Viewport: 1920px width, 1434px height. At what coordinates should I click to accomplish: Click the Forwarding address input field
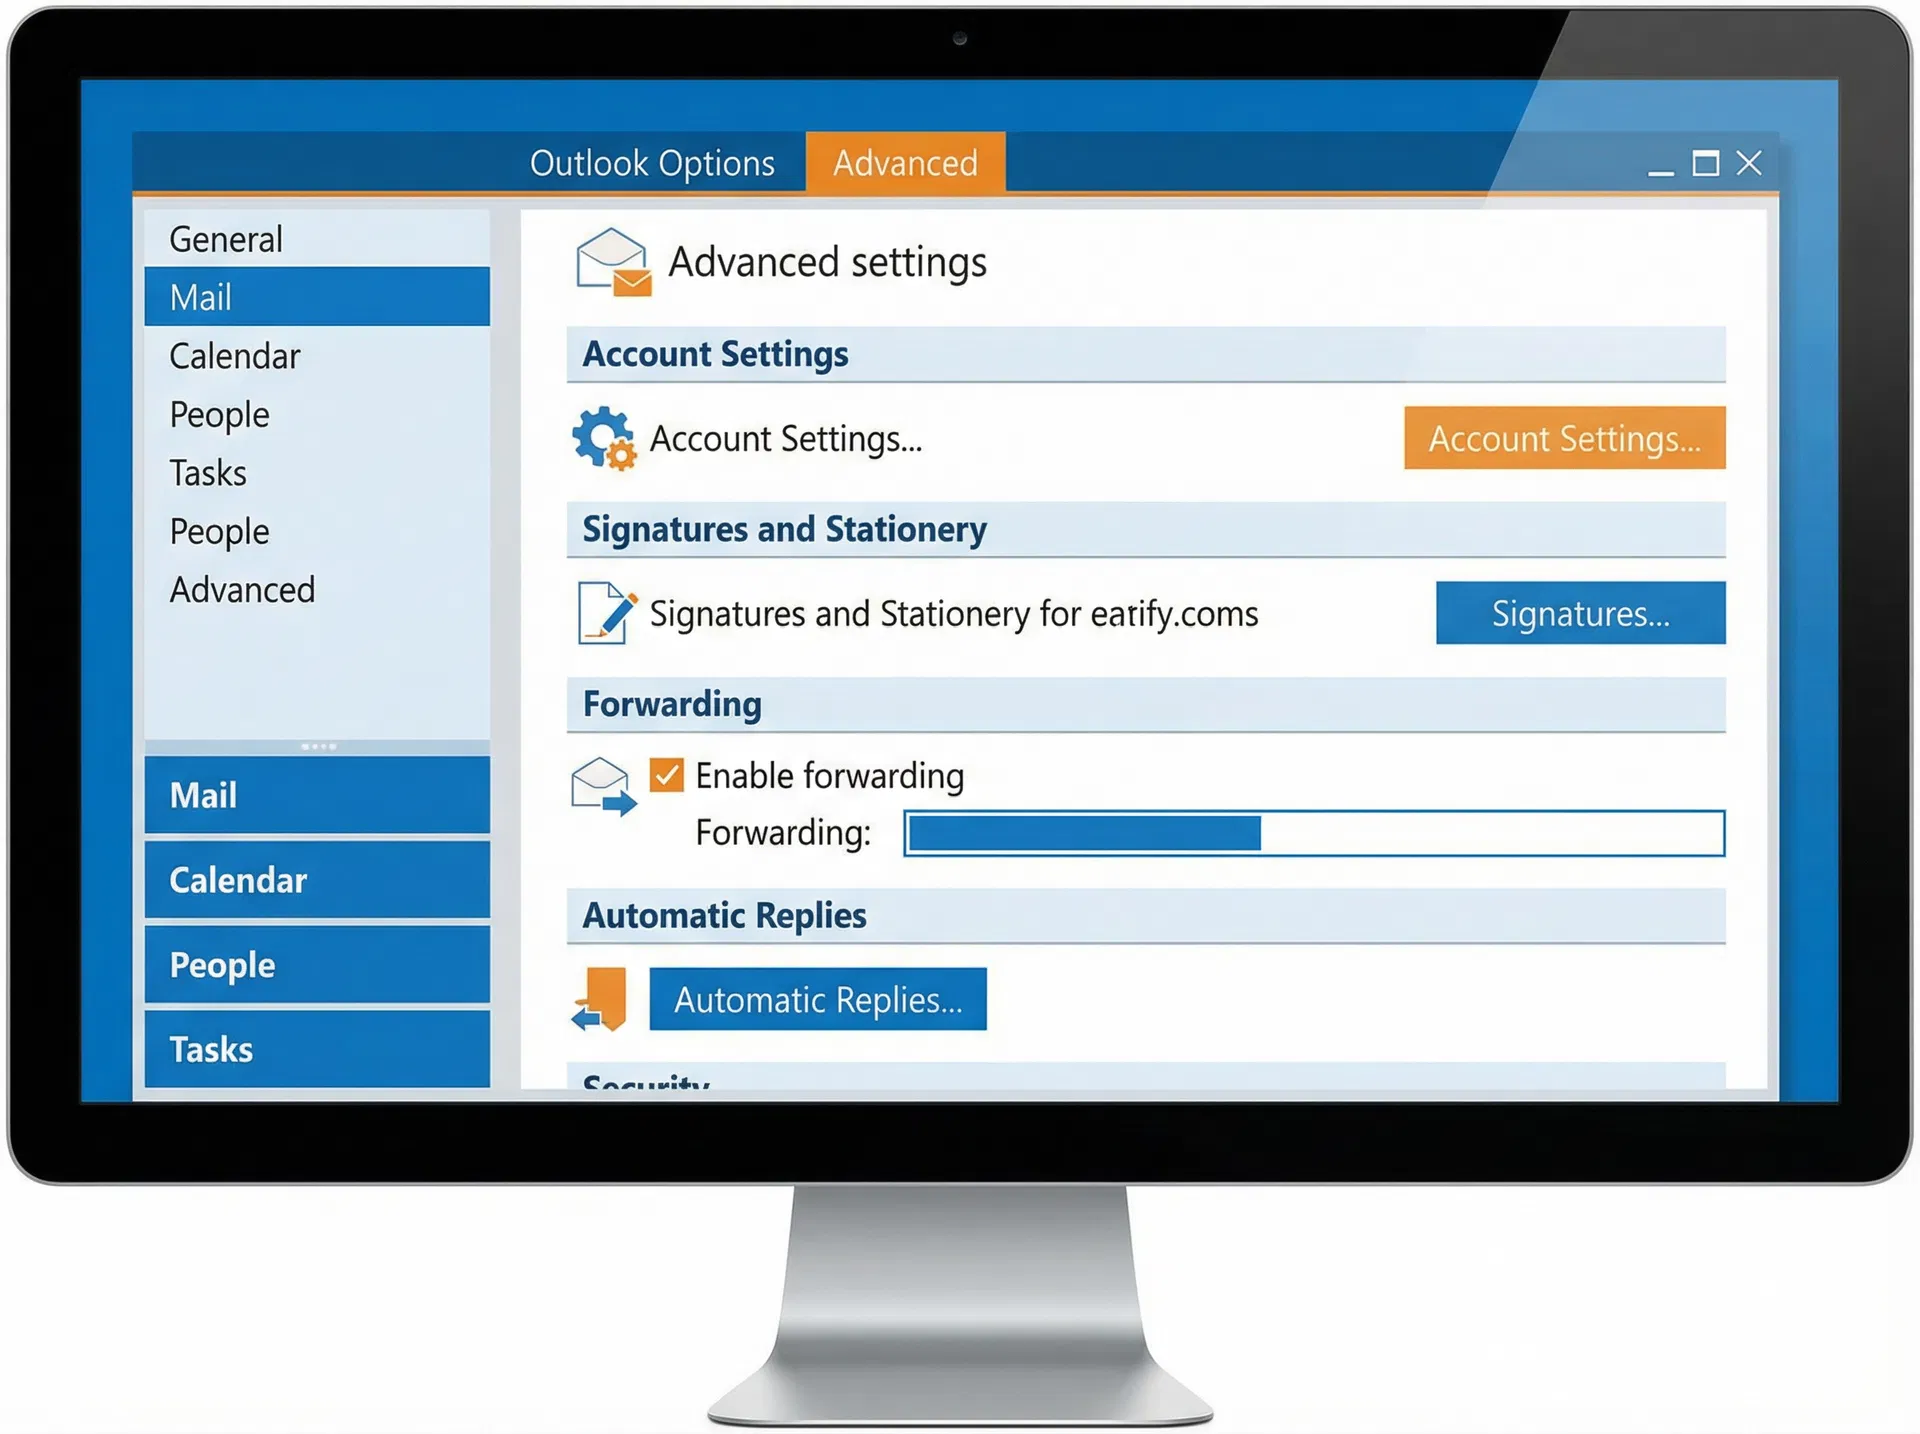(x=1314, y=833)
